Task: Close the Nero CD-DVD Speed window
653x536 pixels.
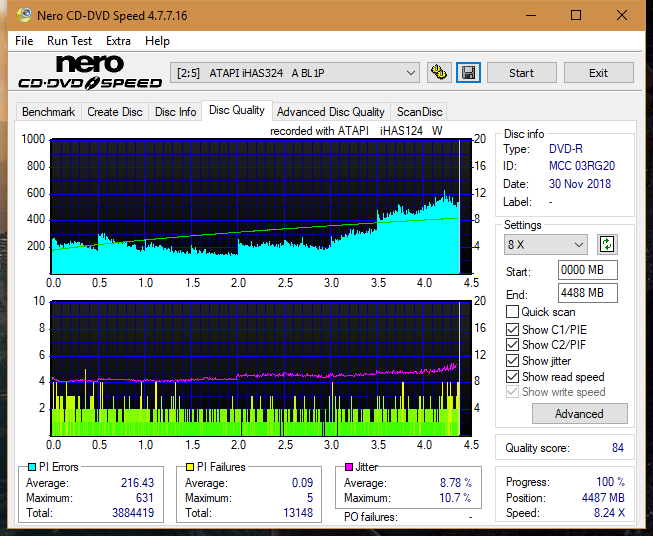Action: (622, 15)
